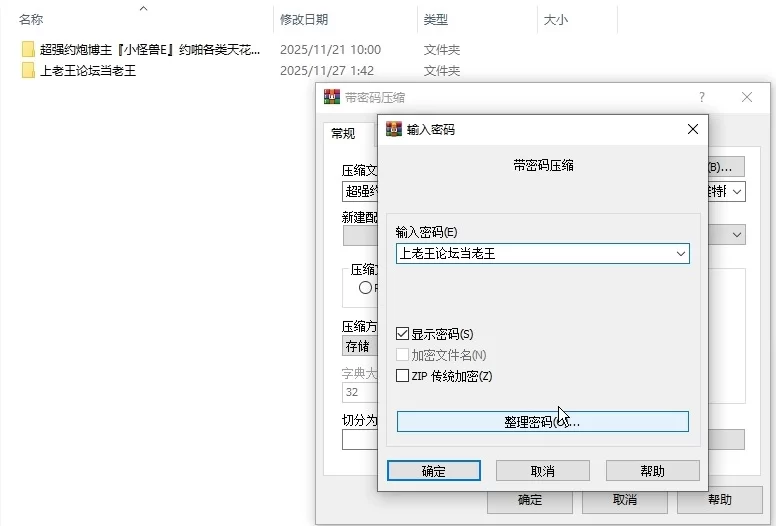Click the 整理密码 button
This screenshot has height=526, width=776.
coord(542,422)
